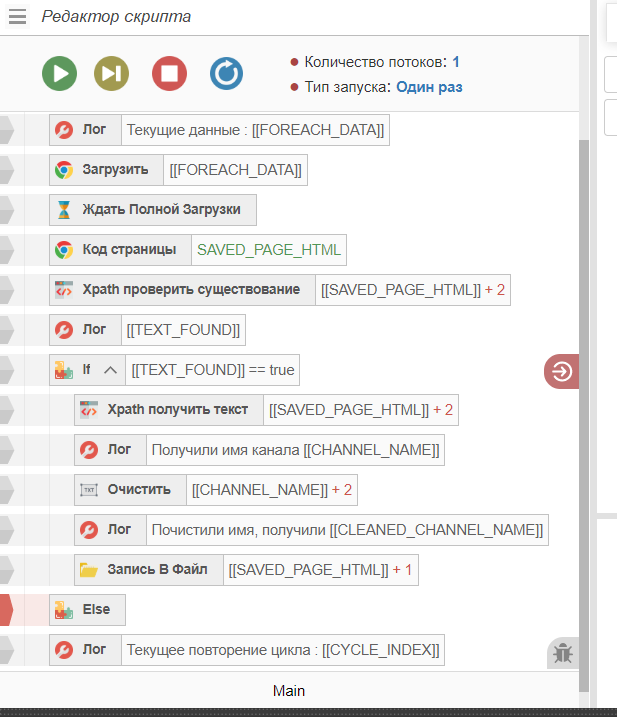Screen dimensions: 617x717
Task: Open the 'Код страницы' action block
Action: point(119,250)
